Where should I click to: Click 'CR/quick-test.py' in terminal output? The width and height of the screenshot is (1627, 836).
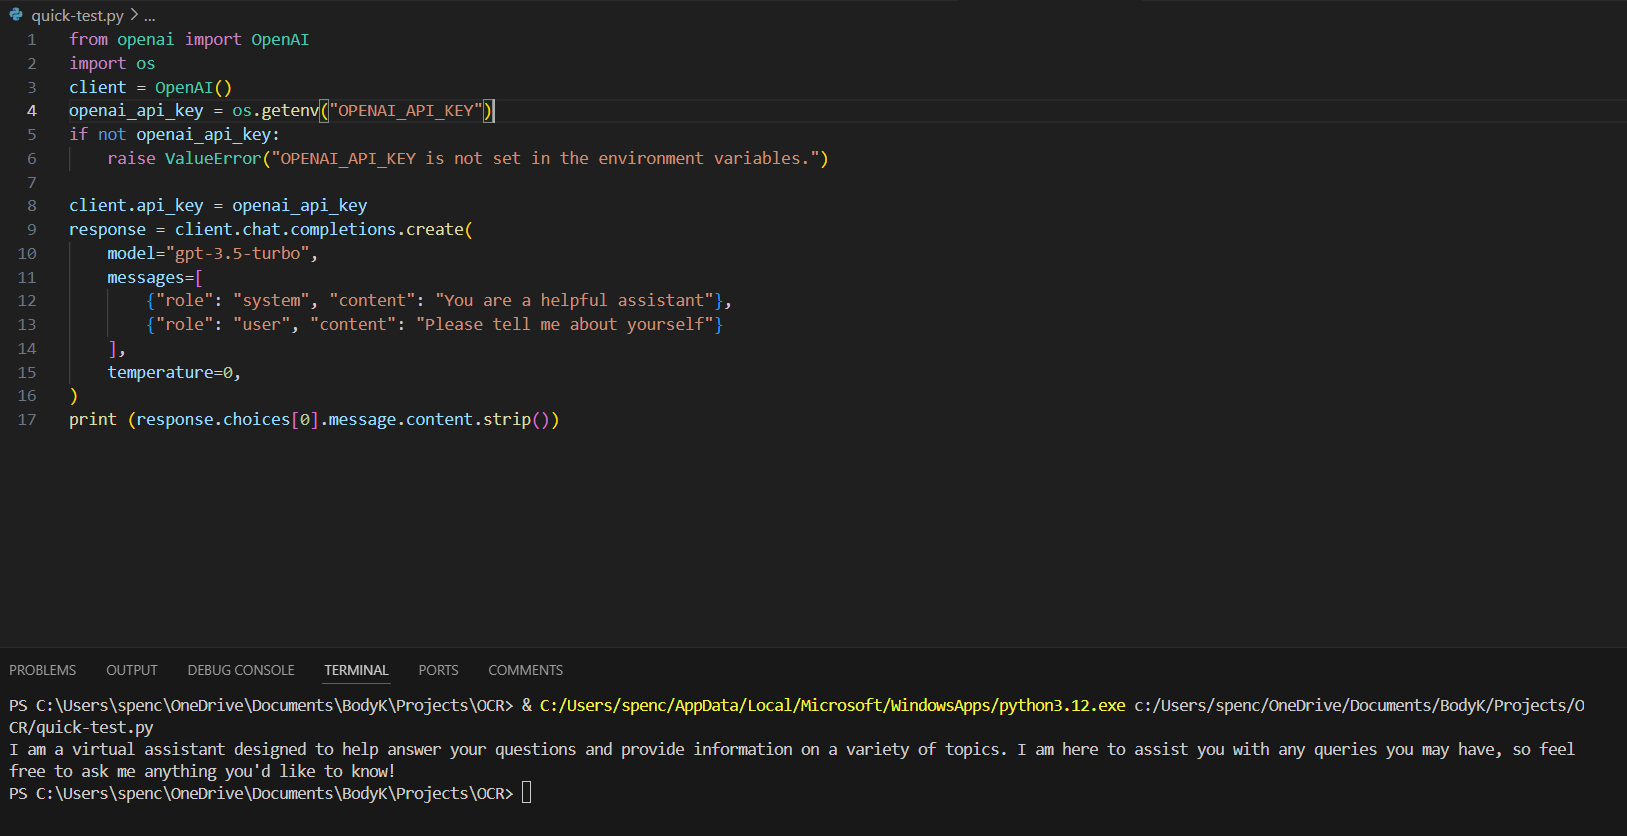81,727
